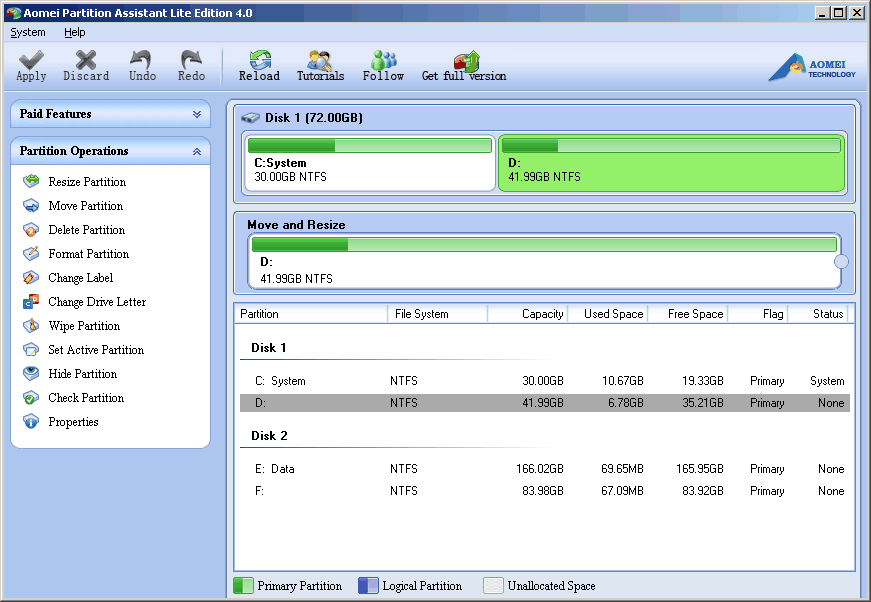Choose Move Partition in sidebar
This screenshot has height=602, width=871.
pyautogui.click(x=86, y=205)
